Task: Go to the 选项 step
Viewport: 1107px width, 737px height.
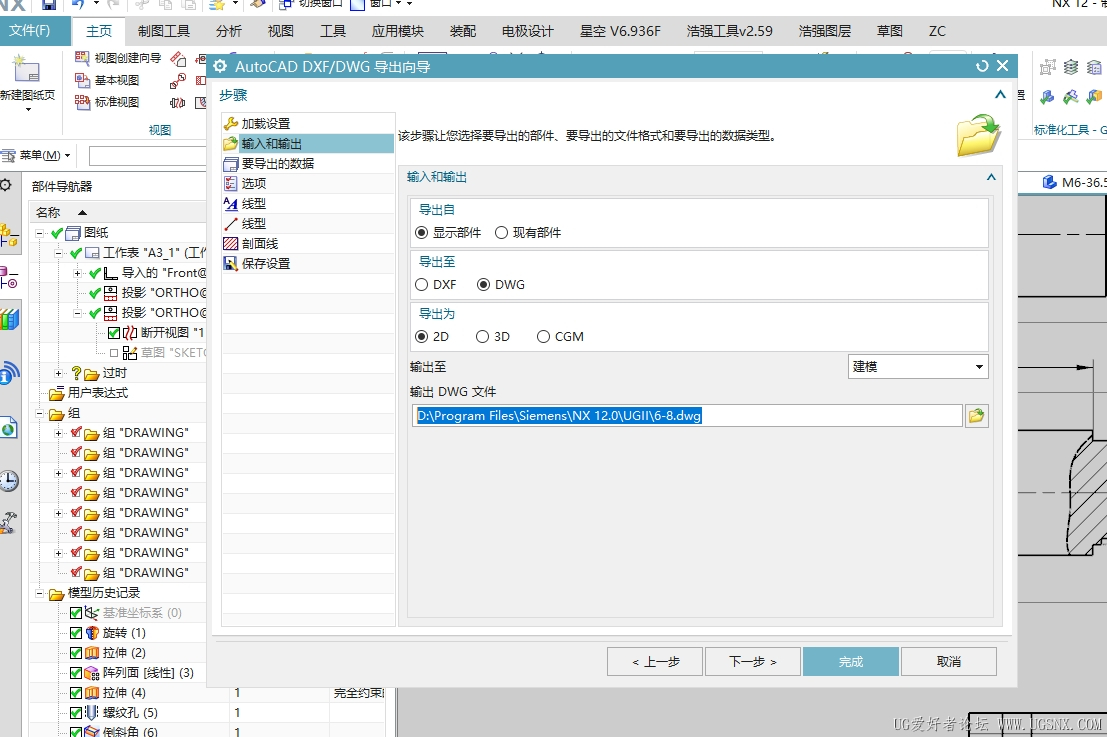Action: click(308, 184)
